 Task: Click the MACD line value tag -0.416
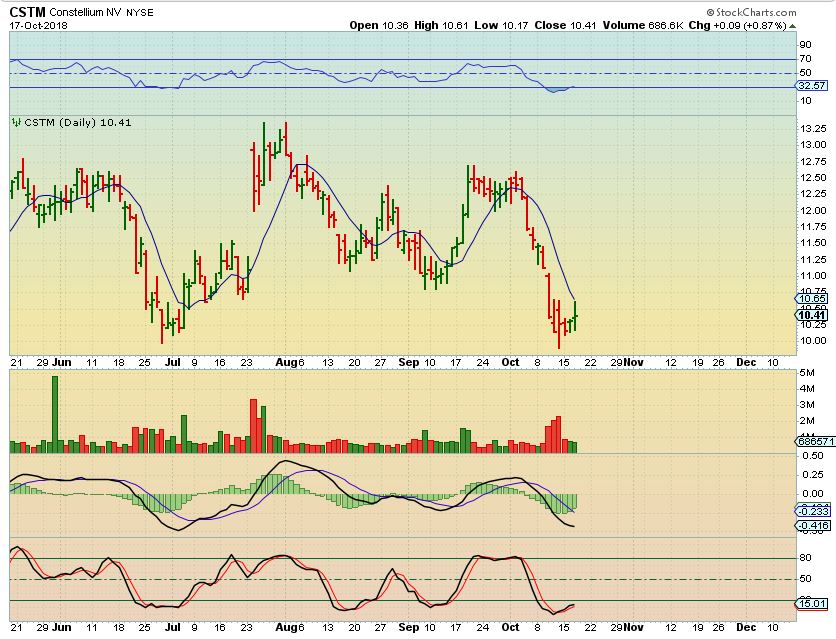tap(811, 525)
